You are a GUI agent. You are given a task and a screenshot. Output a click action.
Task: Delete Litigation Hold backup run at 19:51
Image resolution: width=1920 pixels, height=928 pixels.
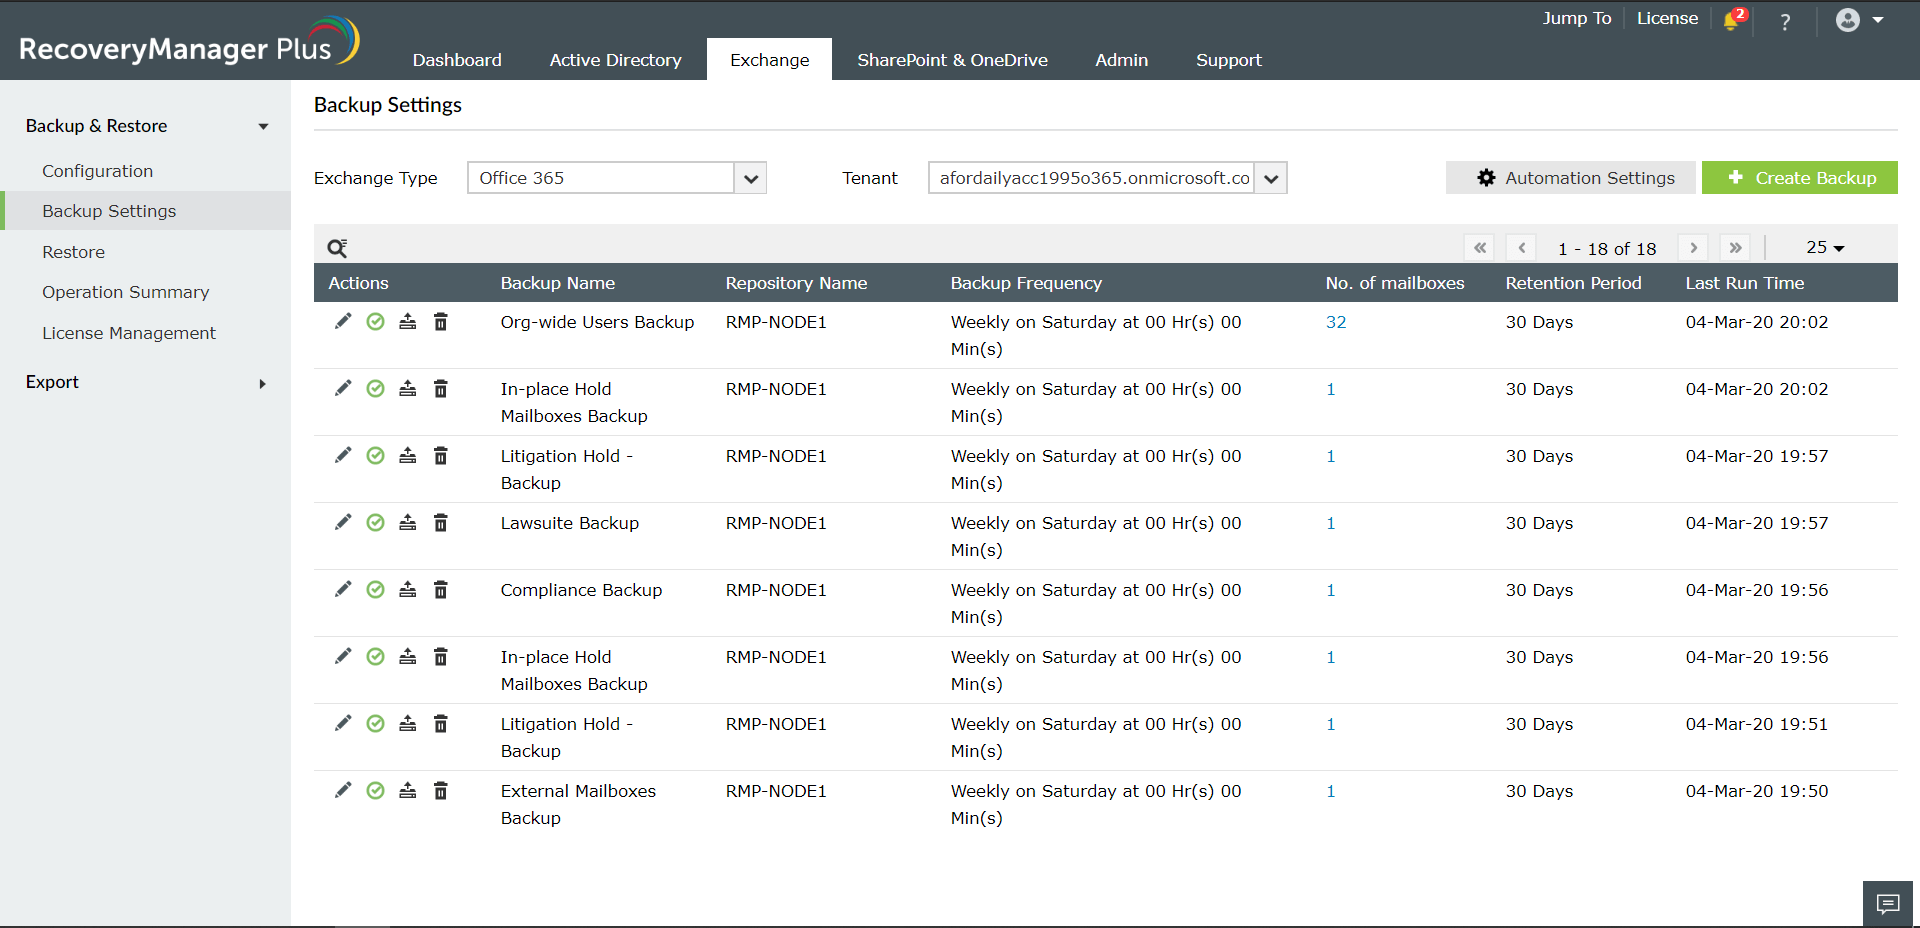pyautogui.click(x=441, y=723)
